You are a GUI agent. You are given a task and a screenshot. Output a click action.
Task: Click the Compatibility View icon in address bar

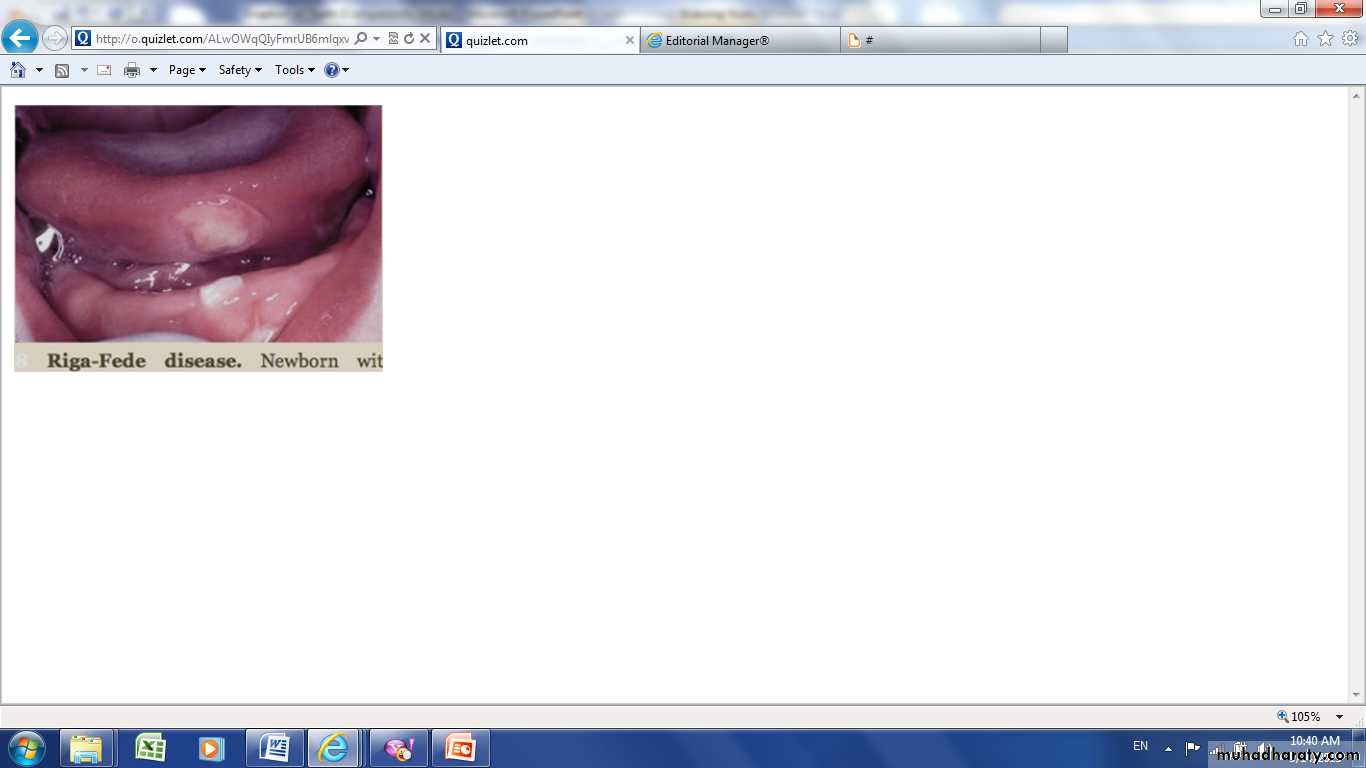[393, 39]
